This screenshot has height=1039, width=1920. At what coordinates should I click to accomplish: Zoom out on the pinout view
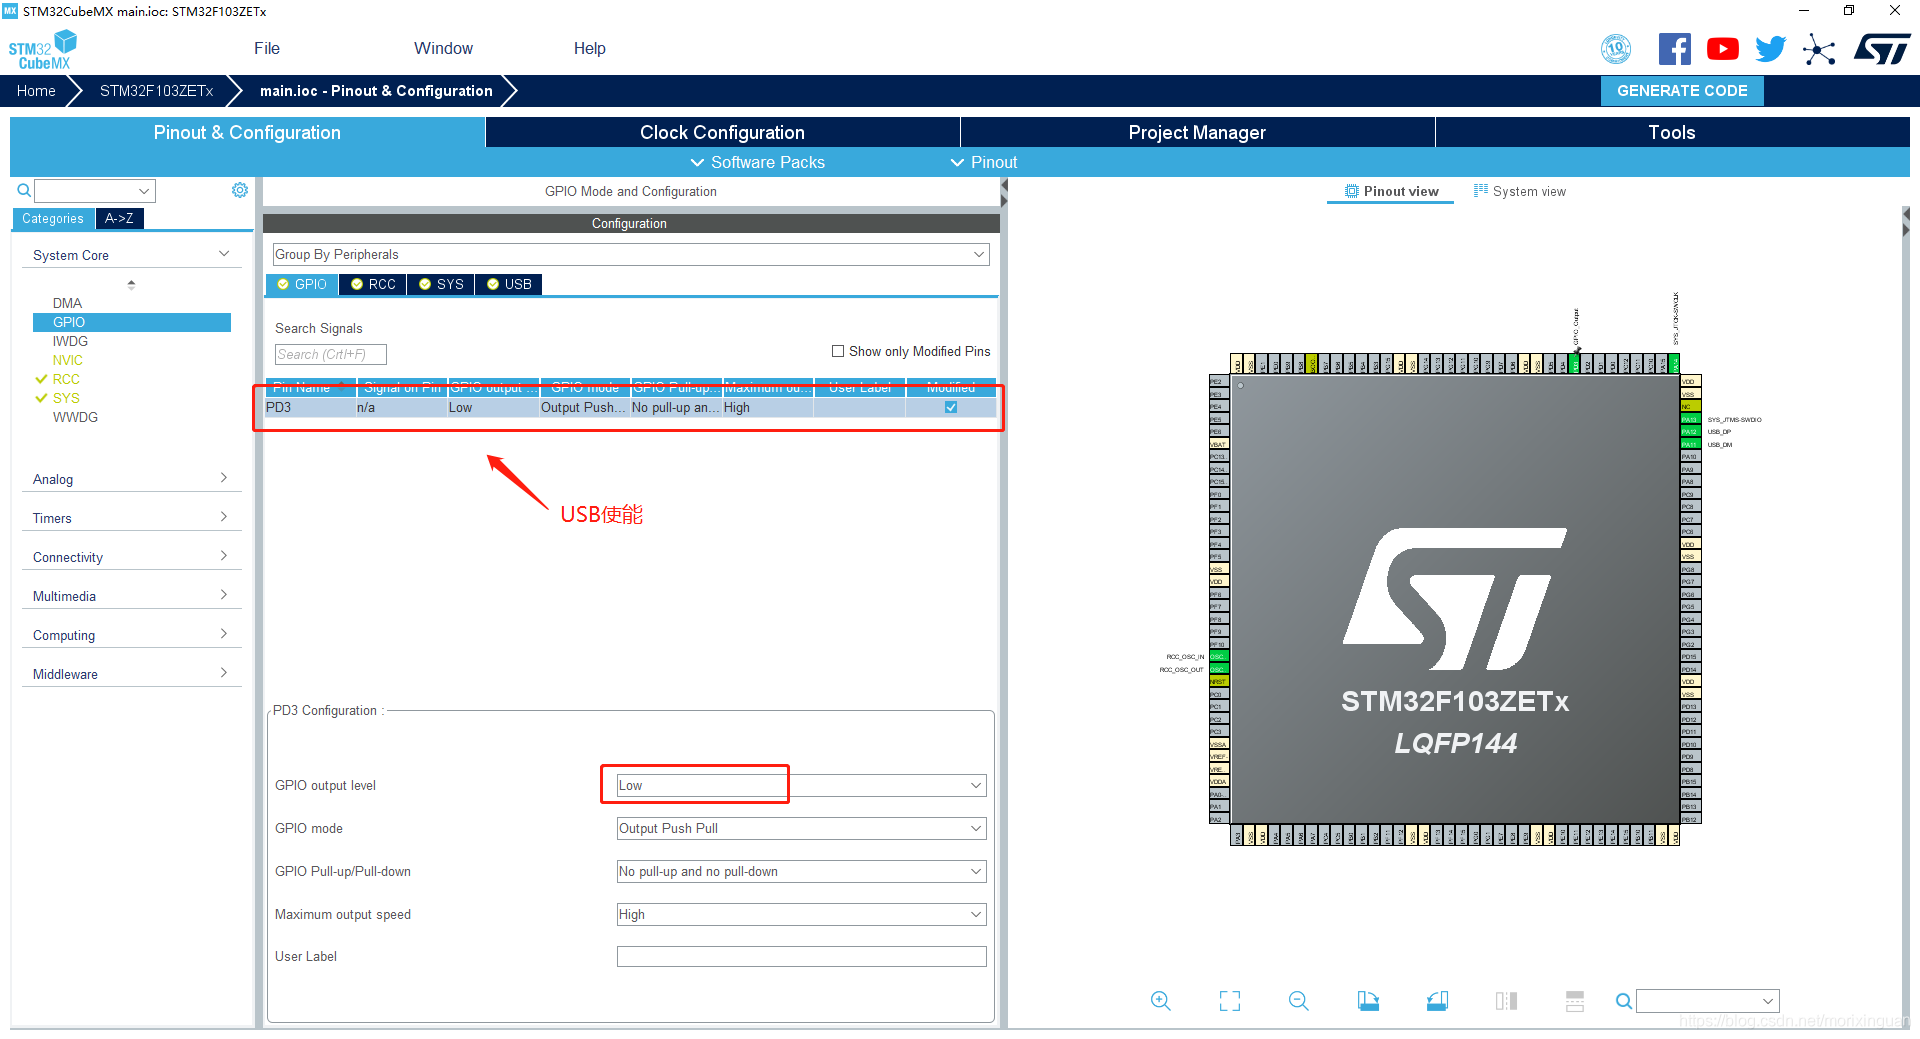pyautogui.click(x=1297, y=1001)
